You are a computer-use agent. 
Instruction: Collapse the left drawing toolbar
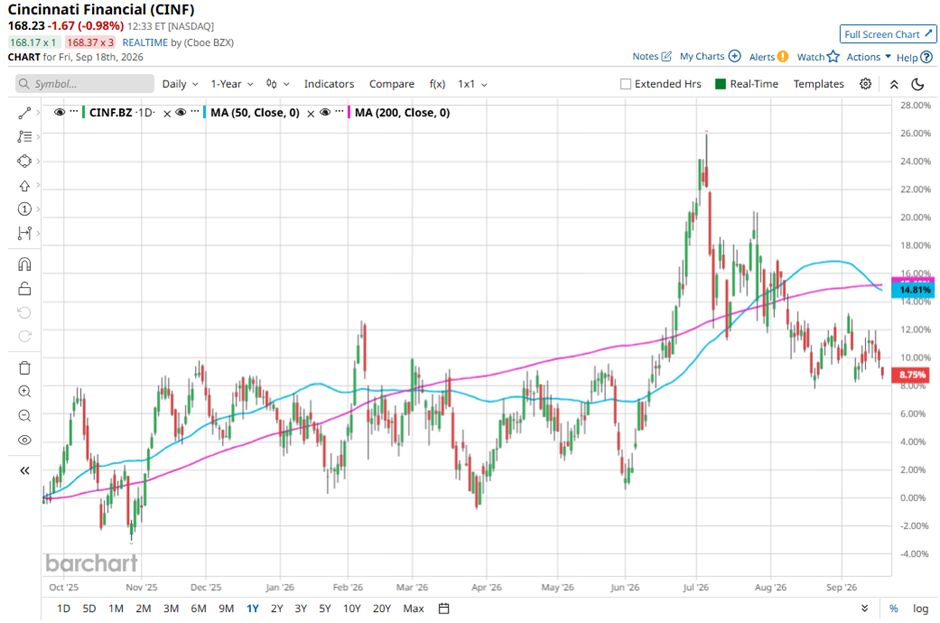point(25,471)
